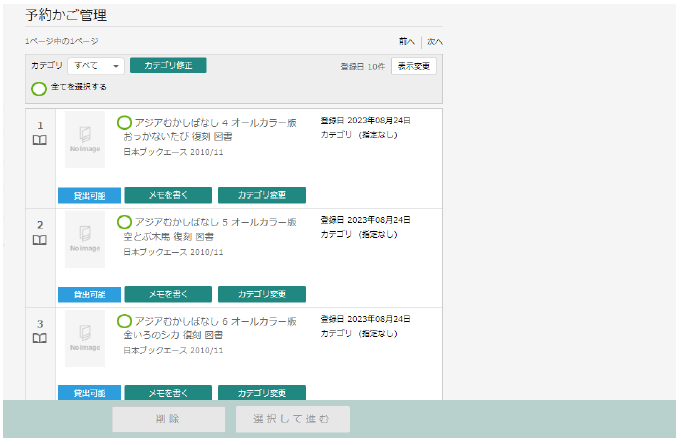The width and height of the screenshot is (681, 446).
Task: Click the book icon in row 1
Action: (x=40, y=140)
